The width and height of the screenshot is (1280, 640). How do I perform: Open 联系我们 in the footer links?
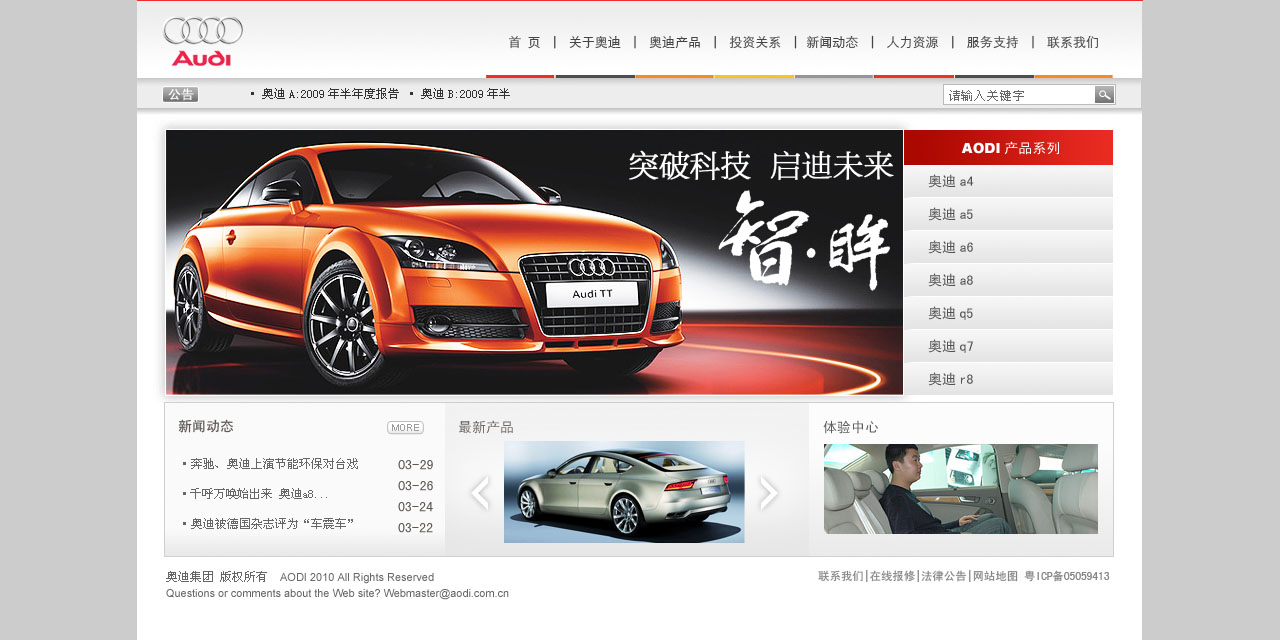[x=841, y=576]
